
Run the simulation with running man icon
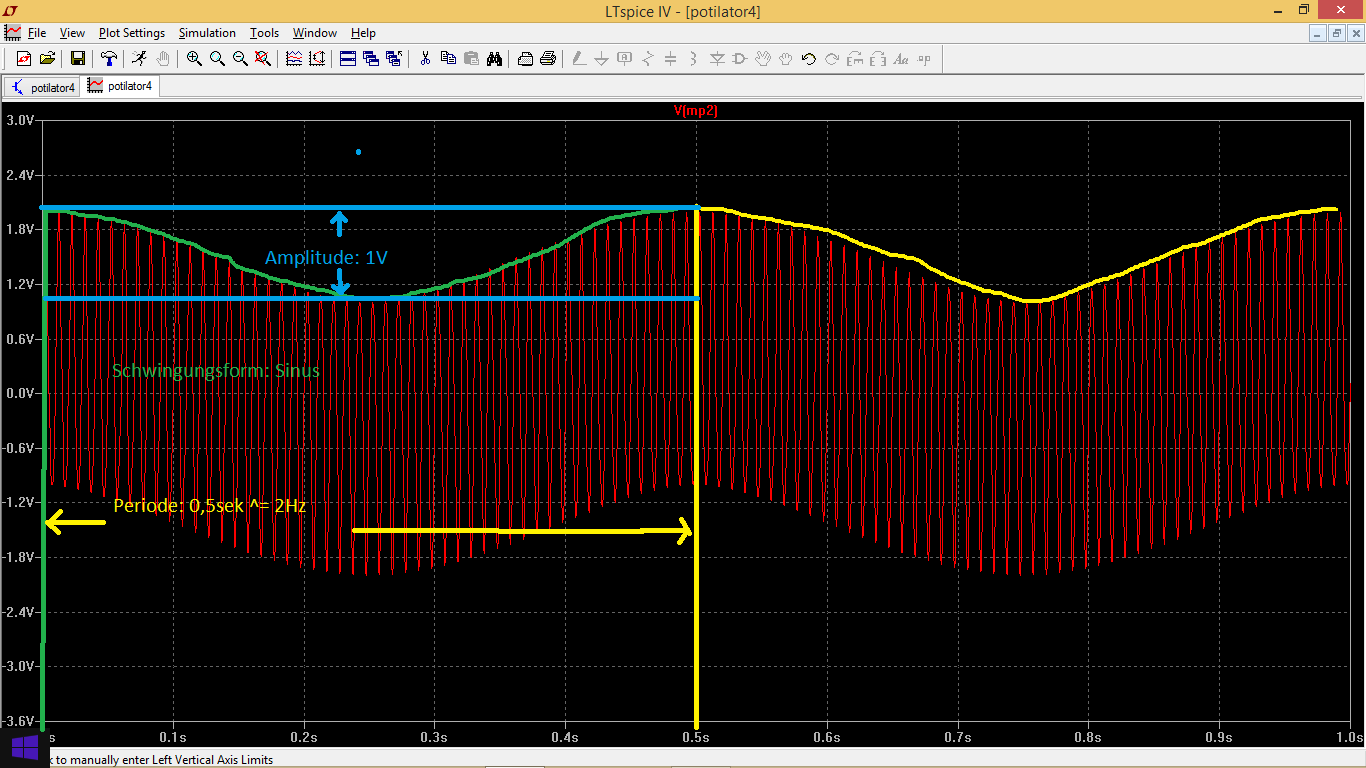point(140,59)
